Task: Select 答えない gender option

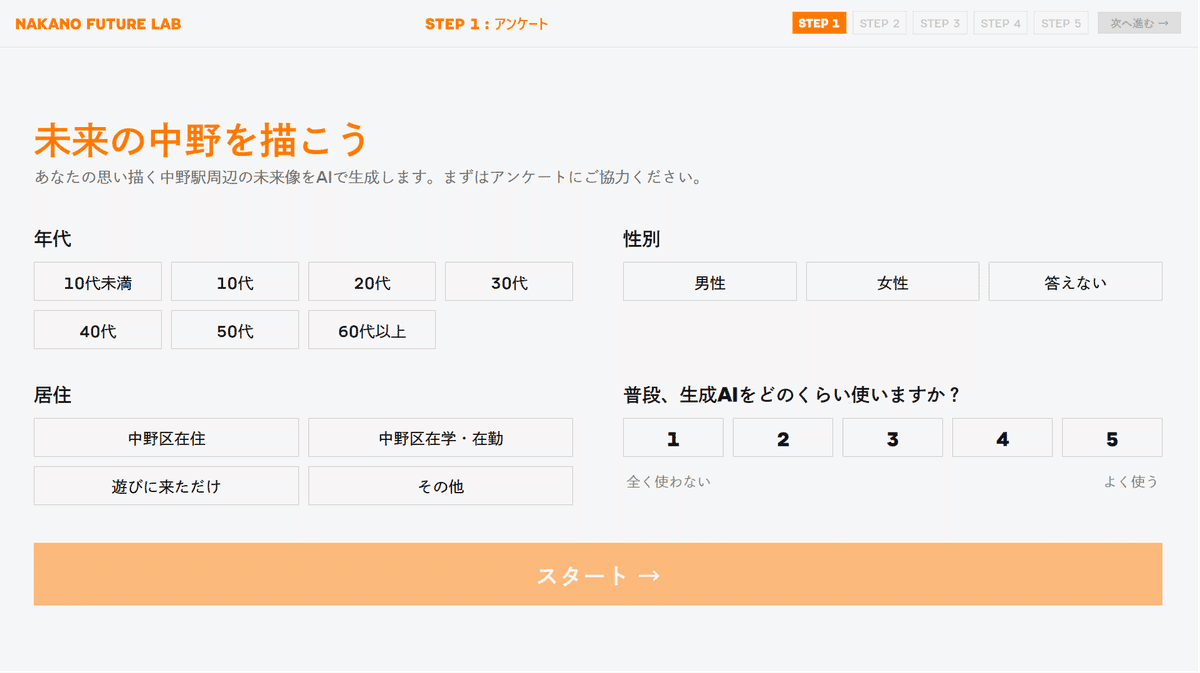Action: 1076,282
